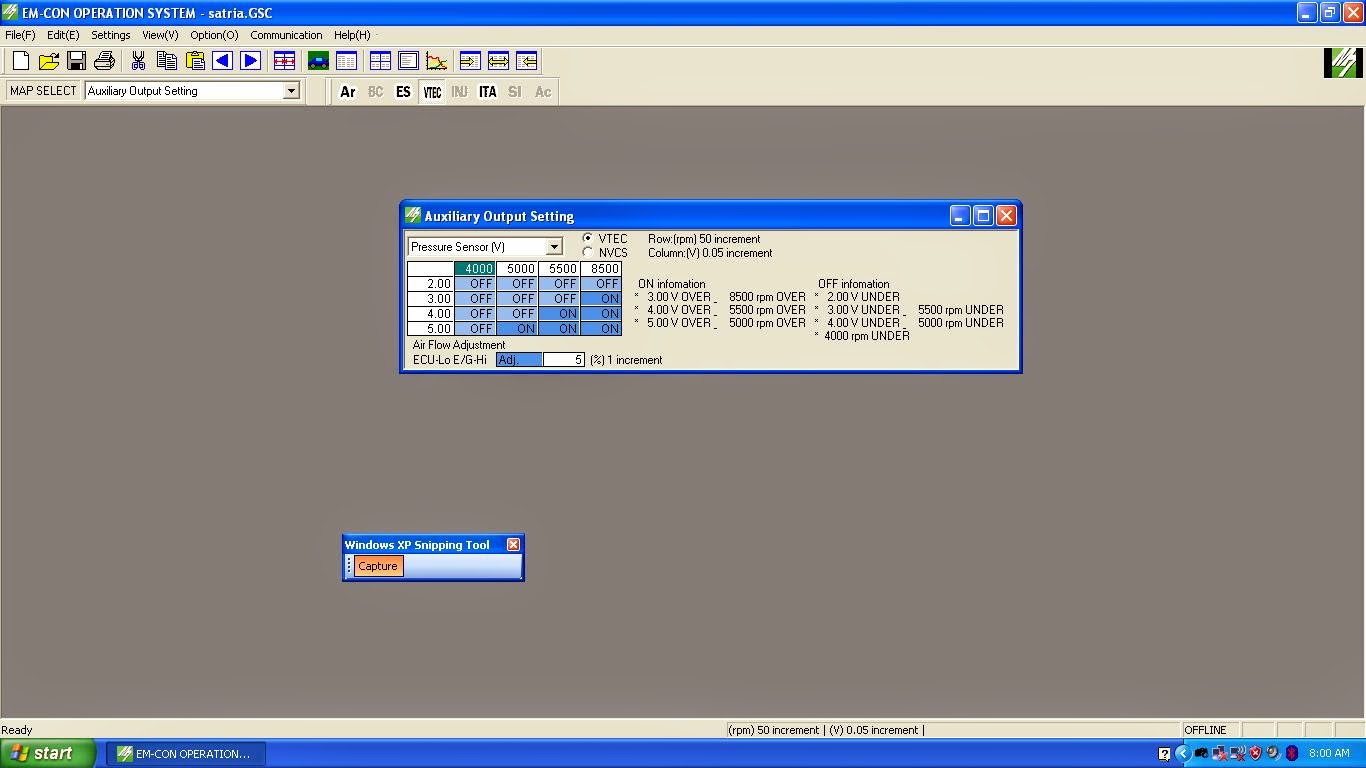Open the Communication menu

pyautogui.click(x=286, y=35)
